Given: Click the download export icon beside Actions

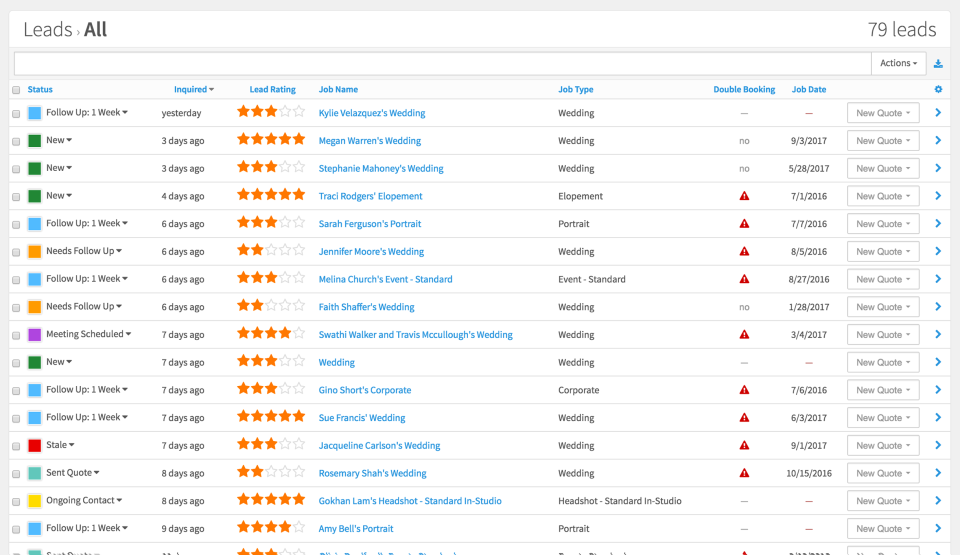Looking at the screenshot, I should pos(938,64).
